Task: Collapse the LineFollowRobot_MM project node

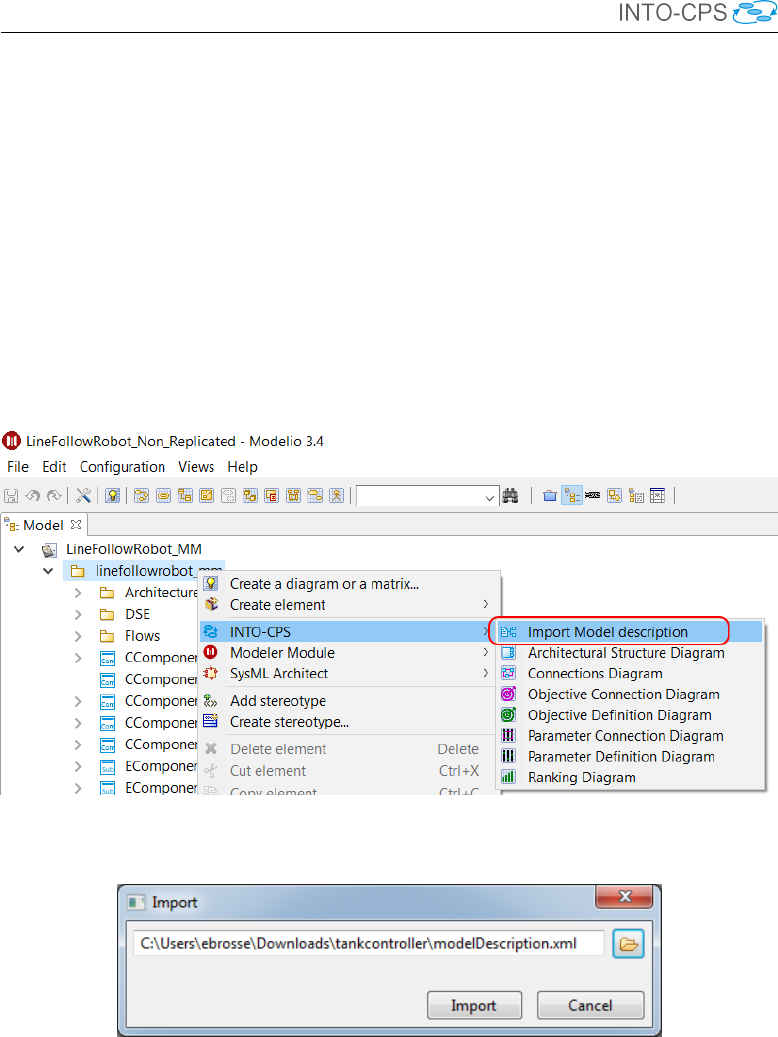Action: [19, 549]
